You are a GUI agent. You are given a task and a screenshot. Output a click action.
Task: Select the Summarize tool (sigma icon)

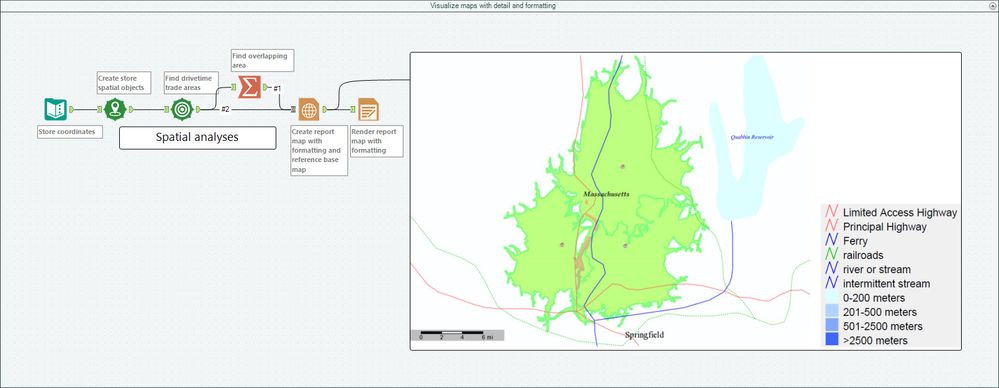[x=250, y=87]
